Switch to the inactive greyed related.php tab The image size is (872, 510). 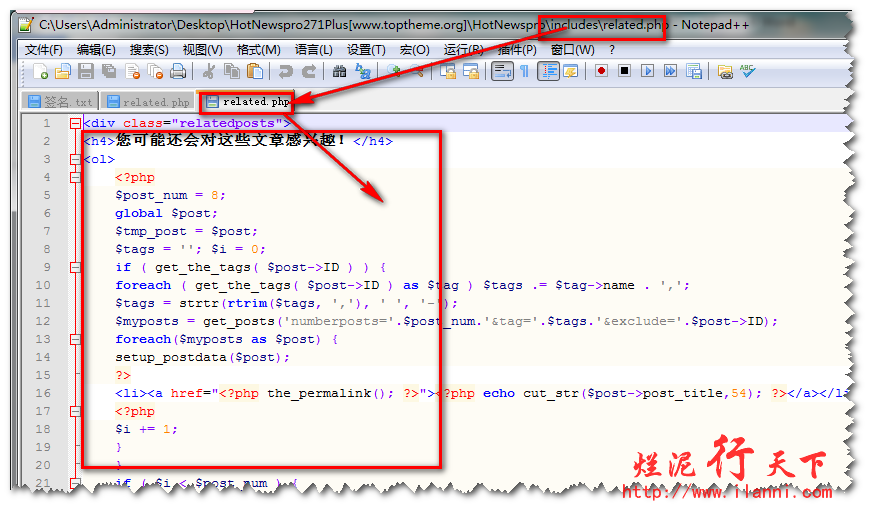coord(148,102)
